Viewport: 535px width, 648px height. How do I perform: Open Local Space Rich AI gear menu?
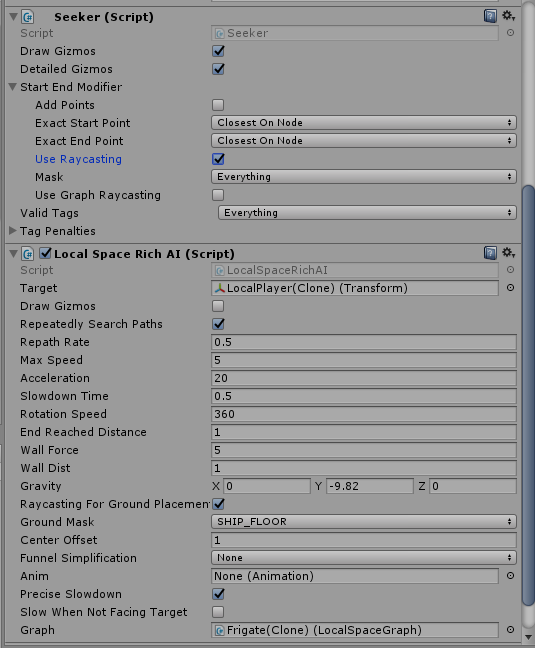[508, 253]
